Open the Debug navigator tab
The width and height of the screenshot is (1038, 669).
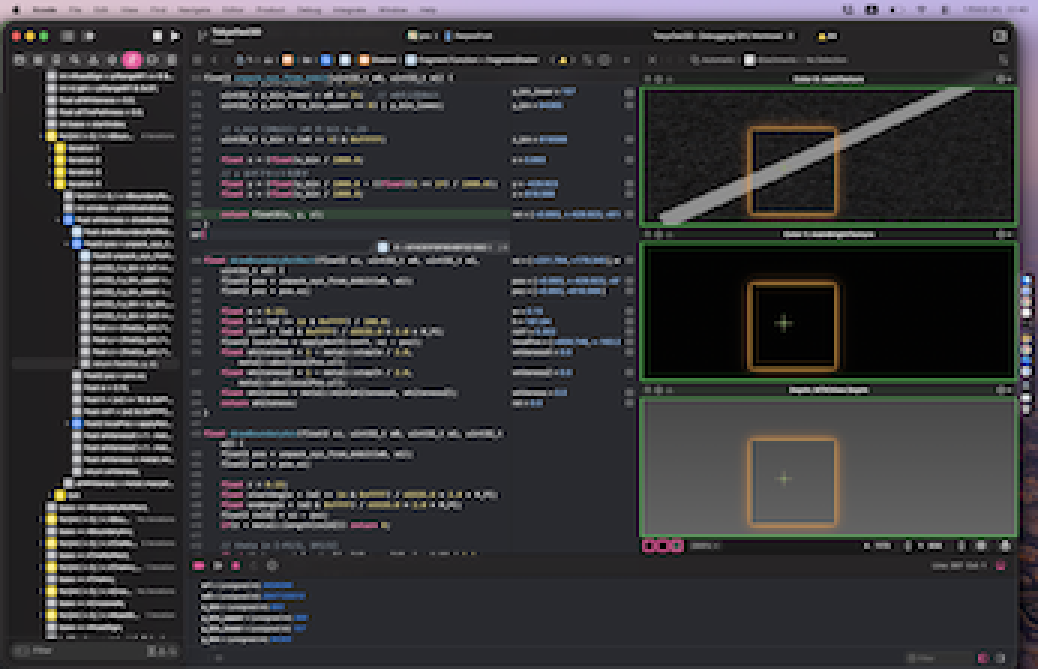tap(131, 60)
